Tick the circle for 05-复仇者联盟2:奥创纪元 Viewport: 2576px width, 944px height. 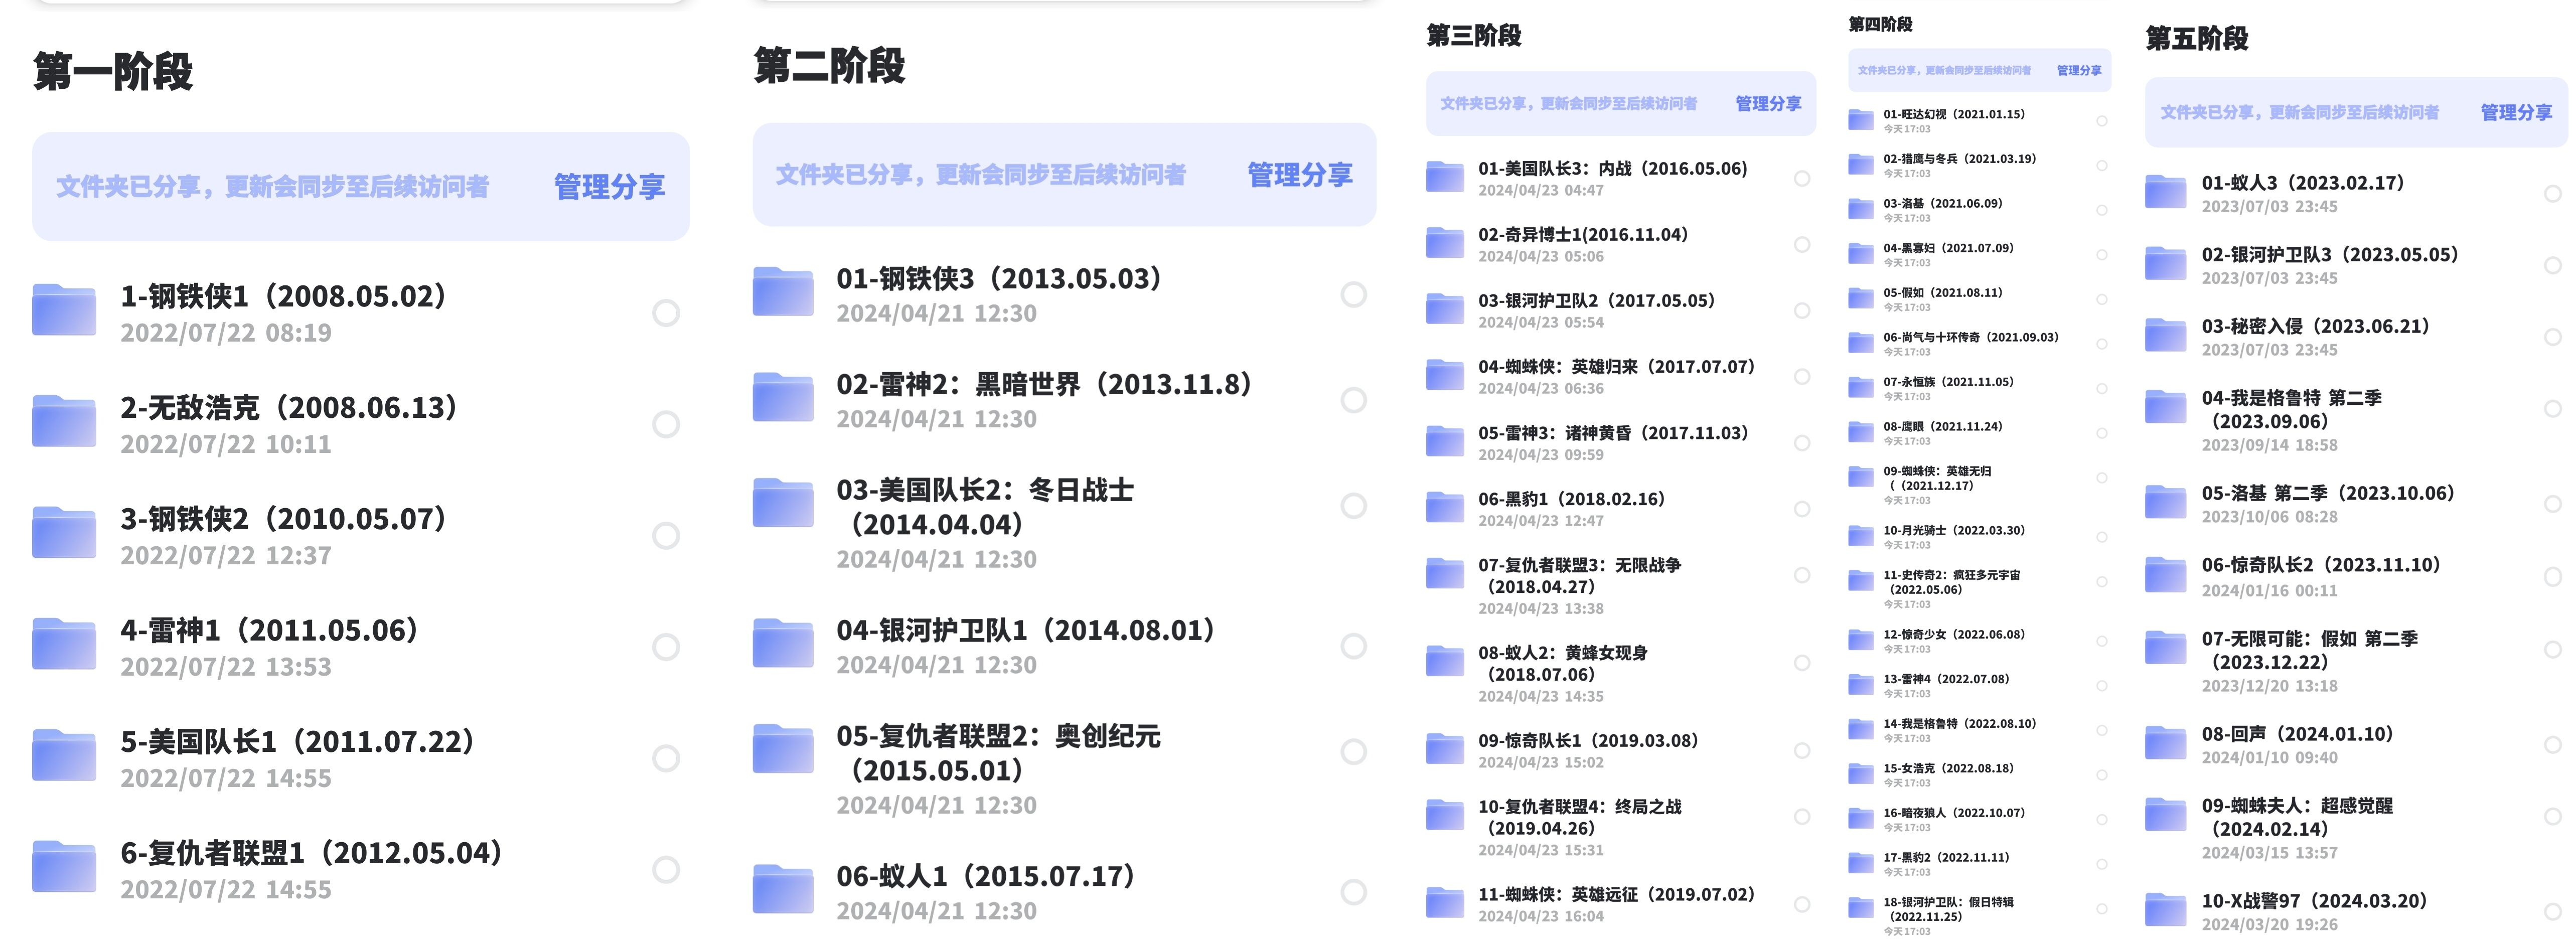pos(1354,752)
